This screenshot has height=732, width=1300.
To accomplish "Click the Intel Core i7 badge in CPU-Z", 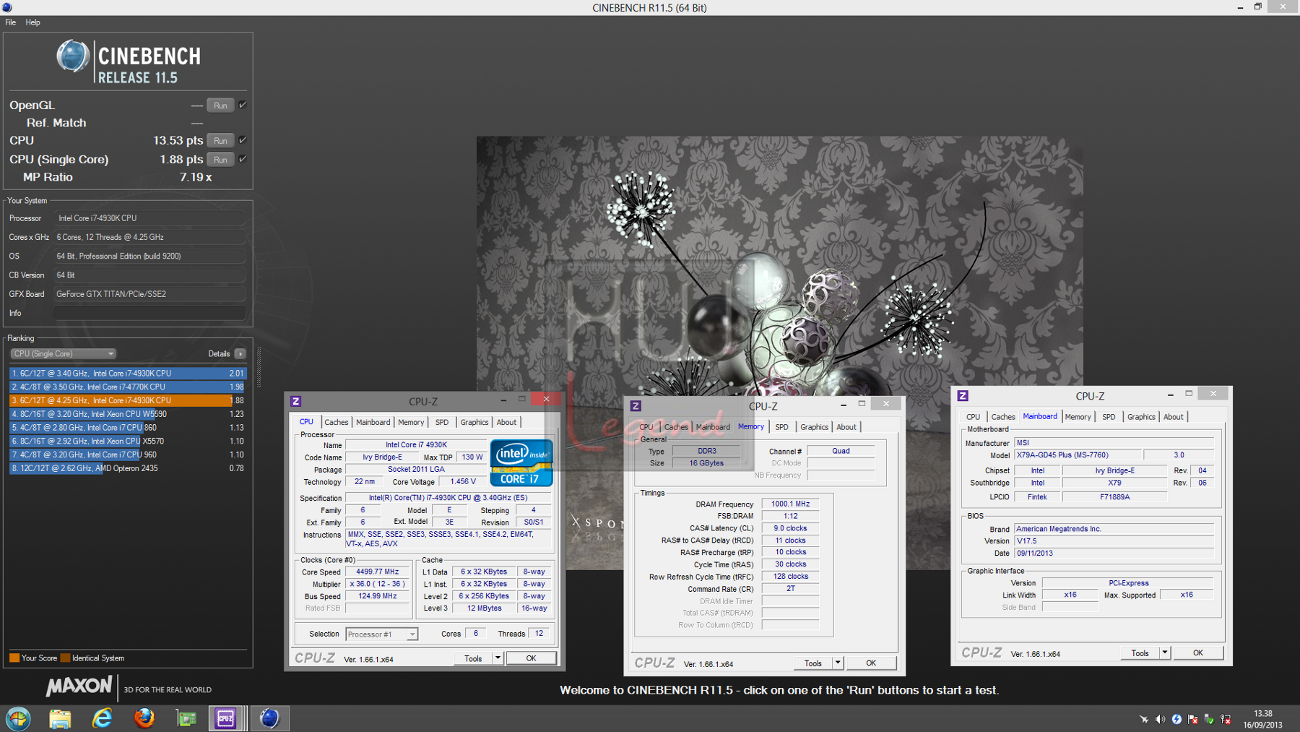I will coord(521,462).
